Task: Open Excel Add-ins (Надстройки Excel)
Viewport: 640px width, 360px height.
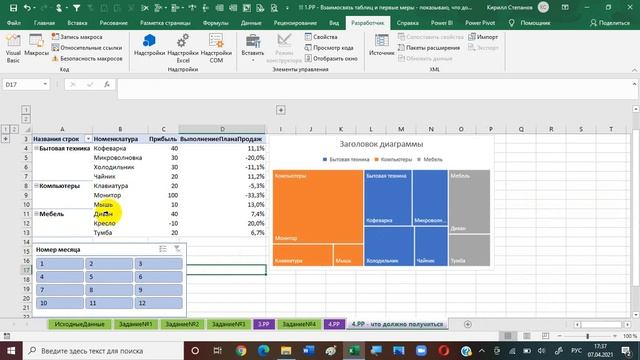Action: pyautogui.click(x=183, y=49)
